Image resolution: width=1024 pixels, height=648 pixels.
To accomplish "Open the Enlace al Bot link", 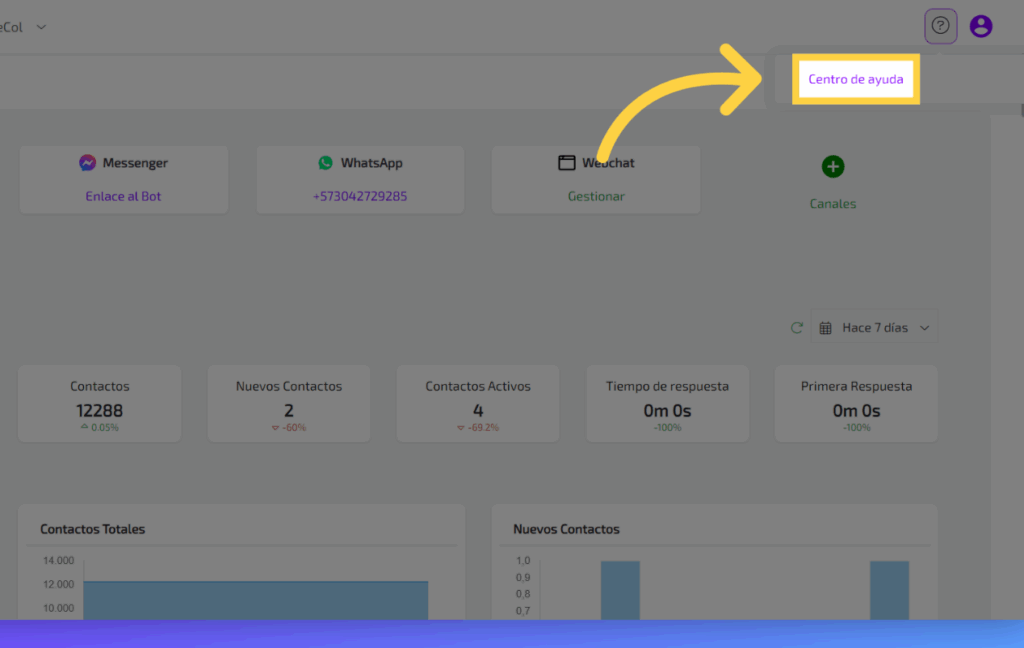I will pyautogui.click(x=123, y=196).
